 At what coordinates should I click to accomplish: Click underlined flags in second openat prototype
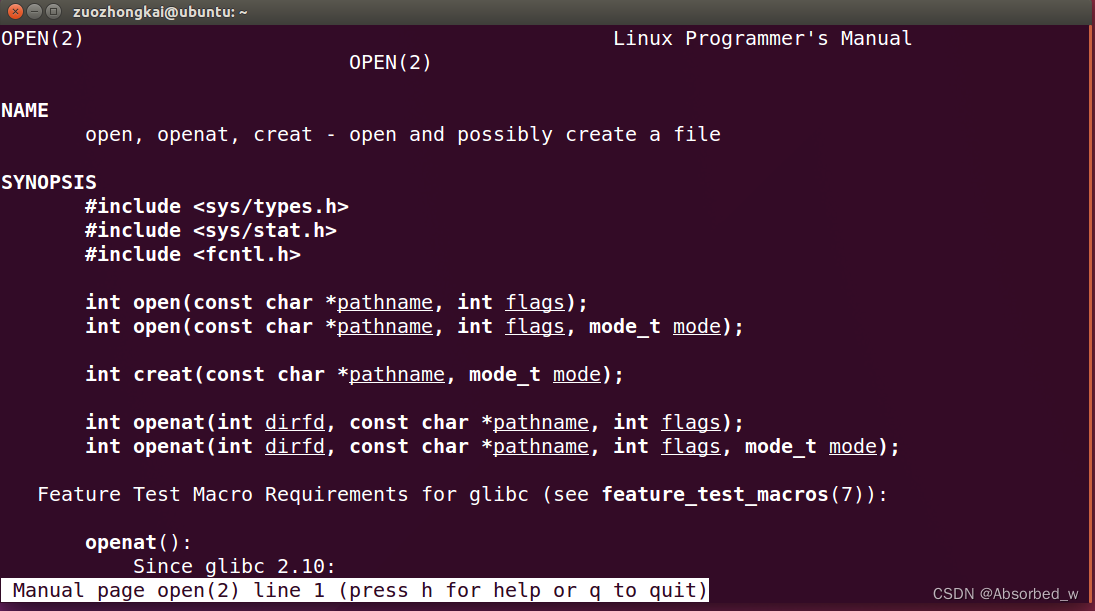[691, 447]
